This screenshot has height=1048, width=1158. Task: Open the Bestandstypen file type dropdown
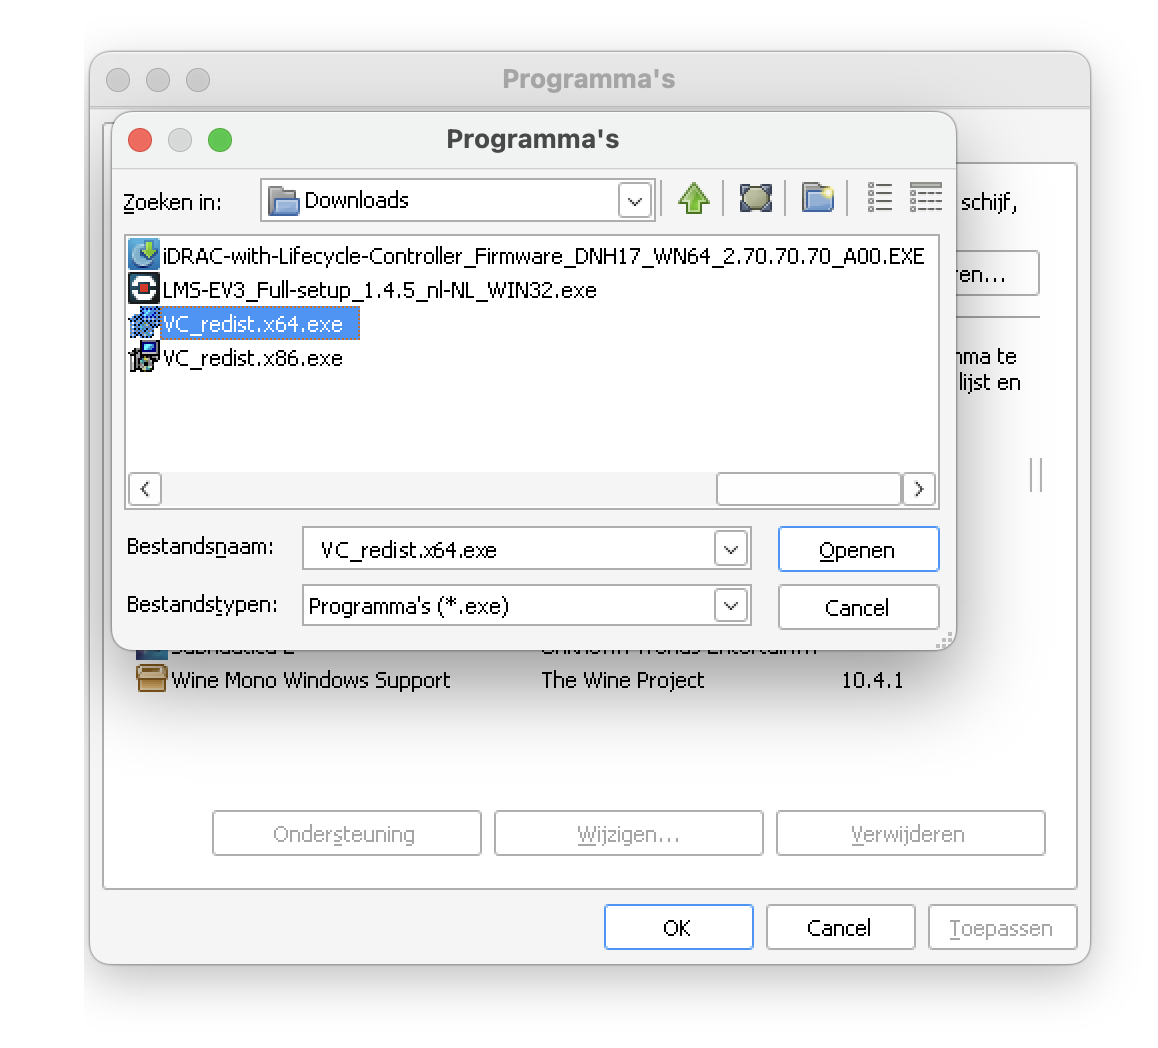click(731, 606)
